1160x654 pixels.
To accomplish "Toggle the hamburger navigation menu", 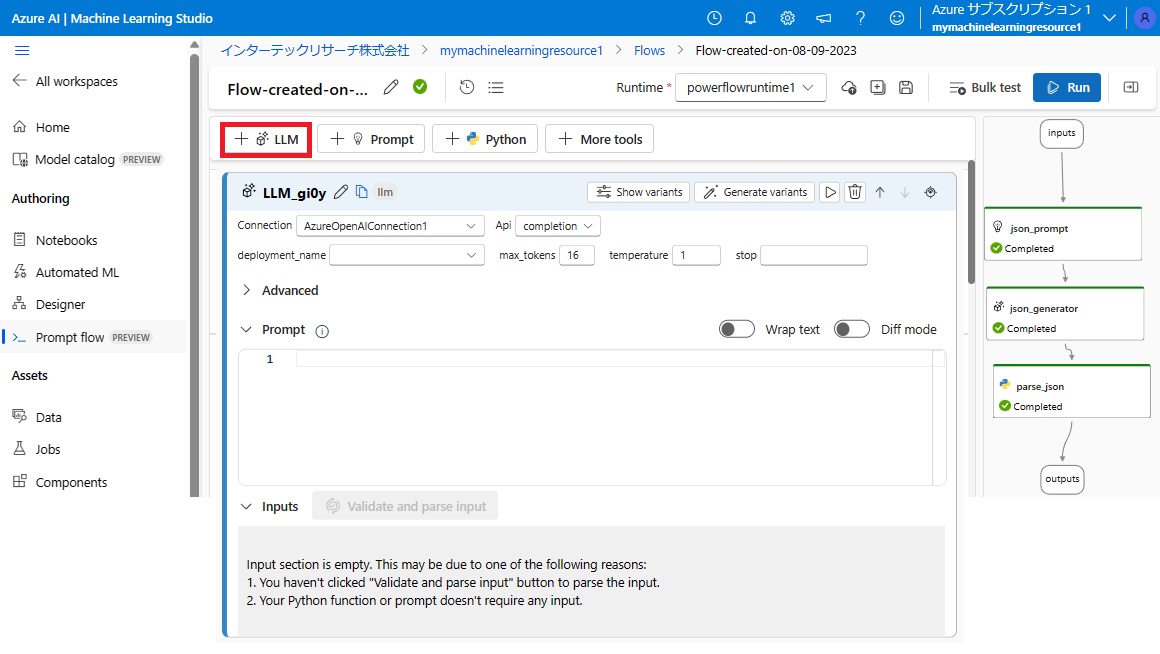I will coord(22,50).
